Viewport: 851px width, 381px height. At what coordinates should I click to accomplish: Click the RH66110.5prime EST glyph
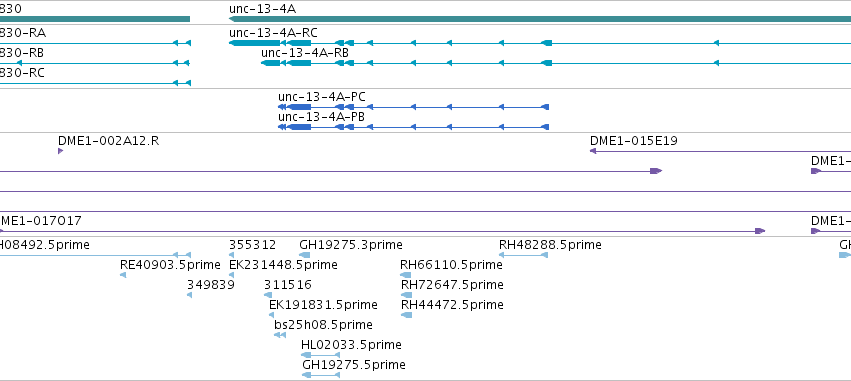tap(406, 275)
